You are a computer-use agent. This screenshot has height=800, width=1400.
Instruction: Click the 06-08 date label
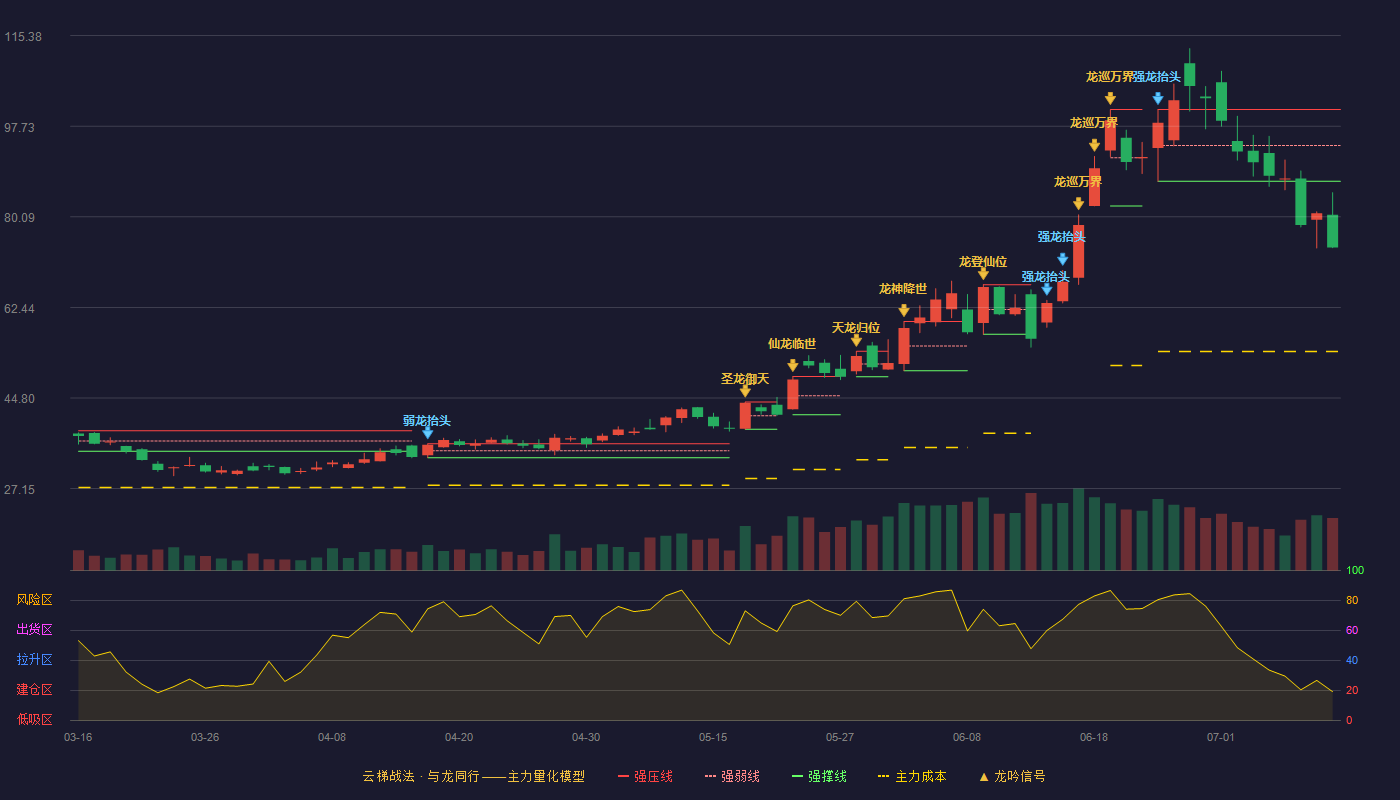967,737
